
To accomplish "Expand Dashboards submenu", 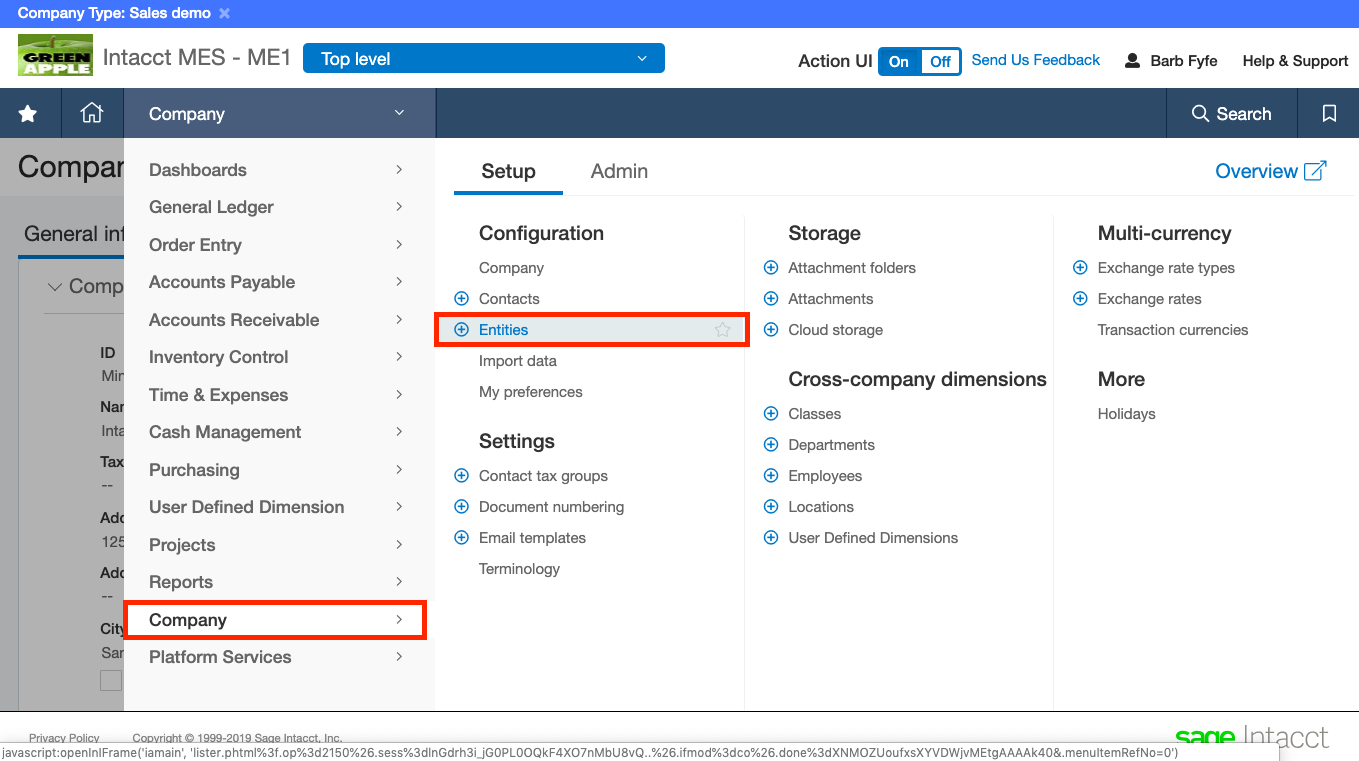I will 399,170.
